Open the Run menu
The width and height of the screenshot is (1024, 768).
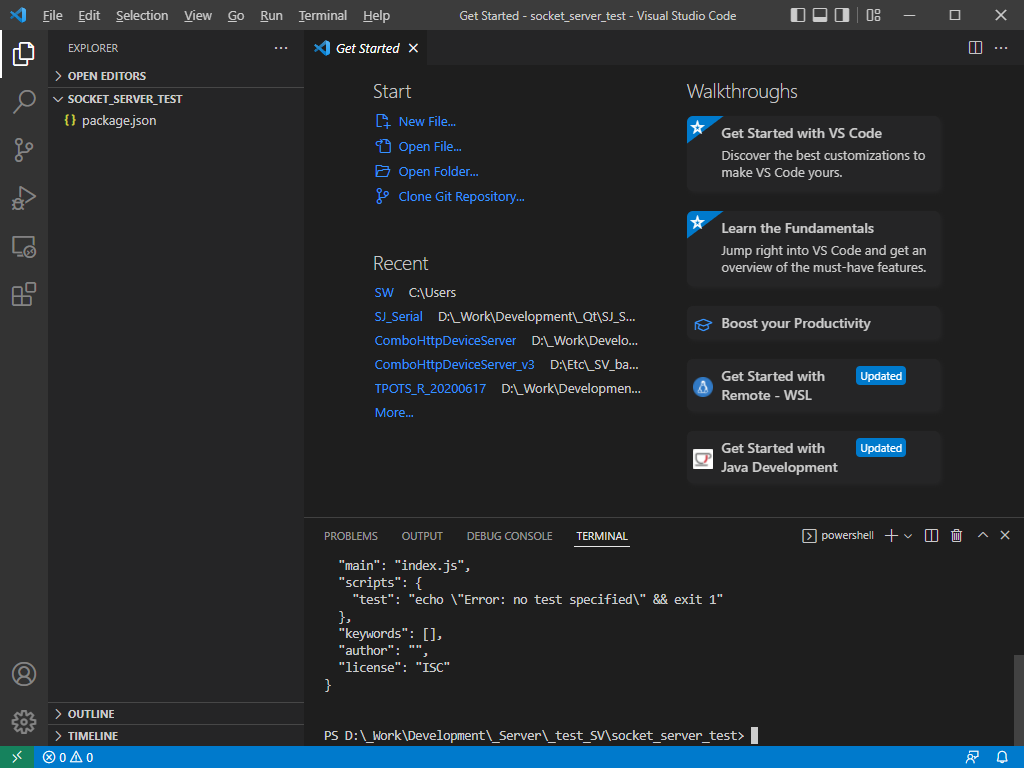(271, 15)
